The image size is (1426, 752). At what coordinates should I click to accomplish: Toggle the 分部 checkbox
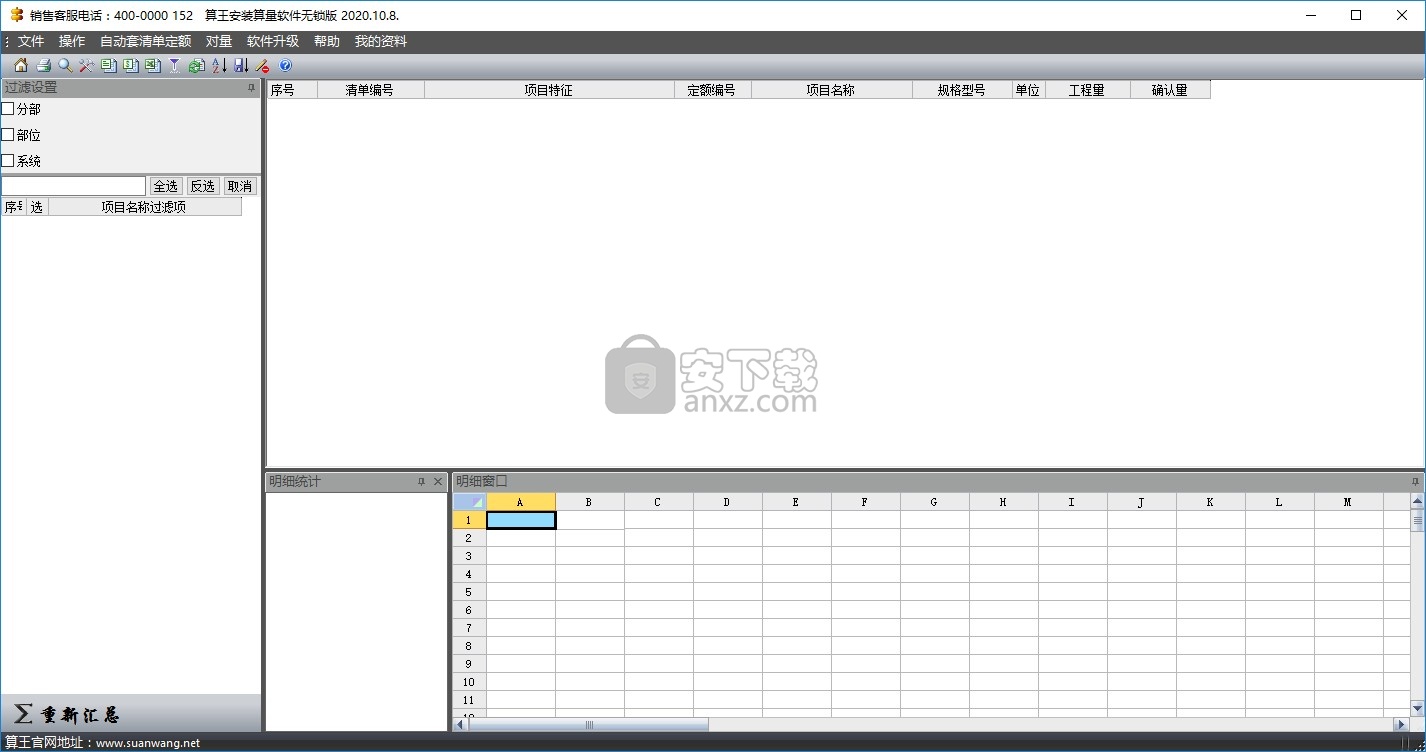click(8, 108)
